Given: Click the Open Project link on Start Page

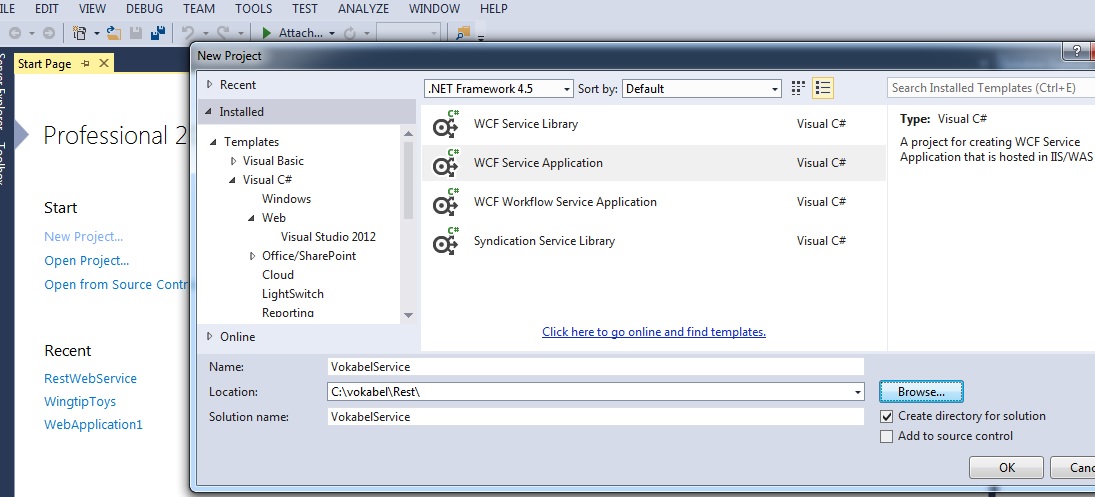Looking at the screenshot, I should click(87, 261).
